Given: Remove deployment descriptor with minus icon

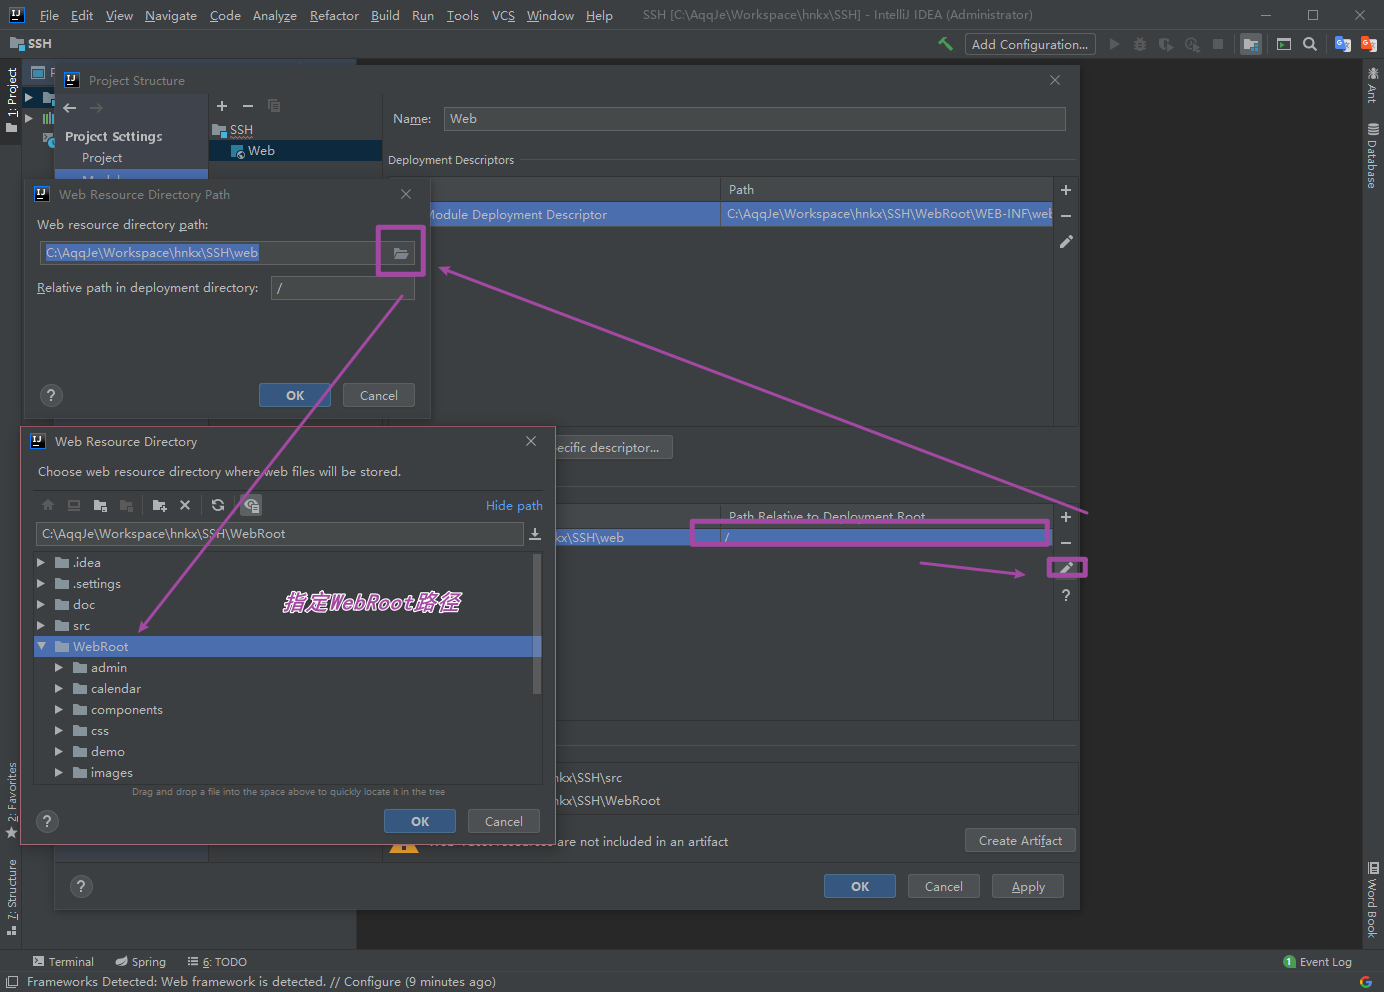Looking at the screenshot, I should [x=1066, y=216].
